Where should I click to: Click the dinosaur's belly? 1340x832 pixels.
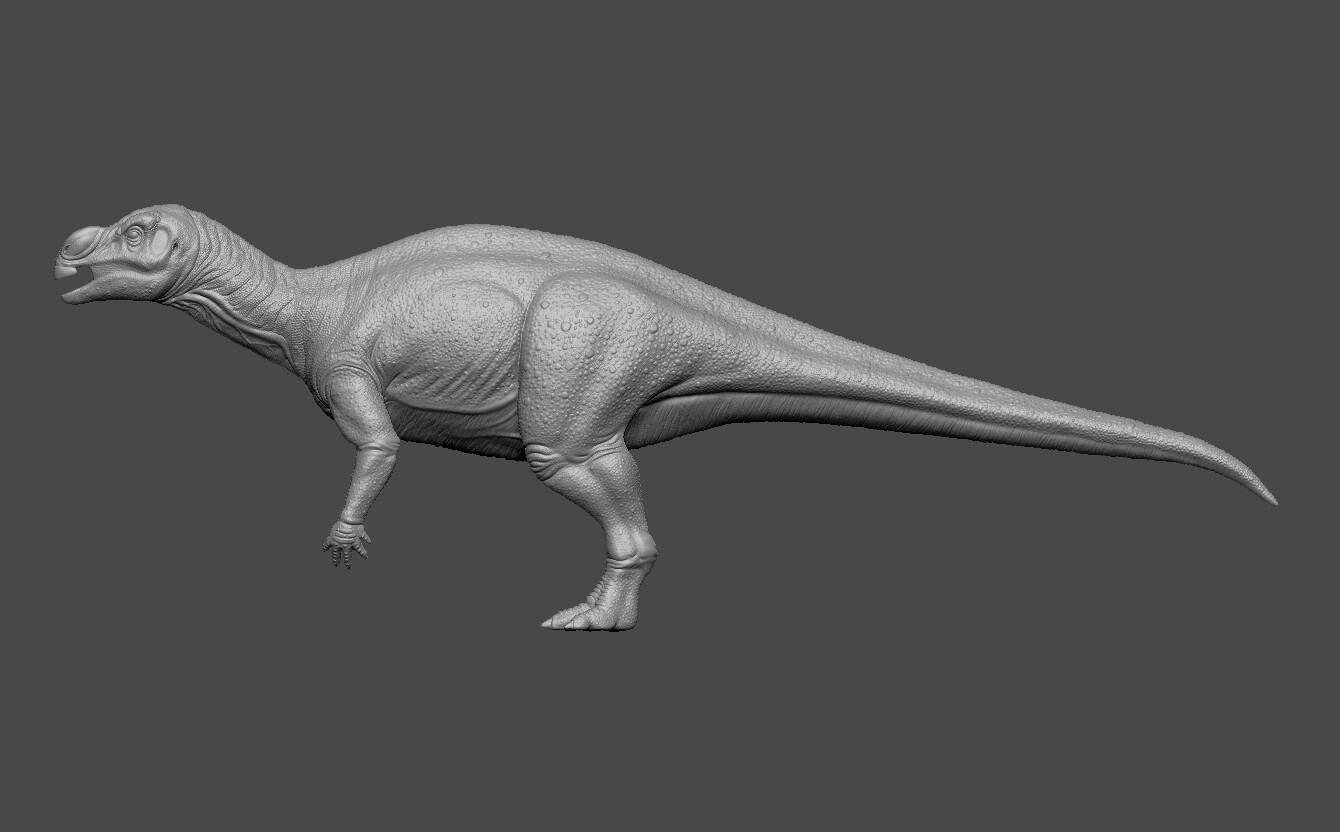[x=460, y=400]
